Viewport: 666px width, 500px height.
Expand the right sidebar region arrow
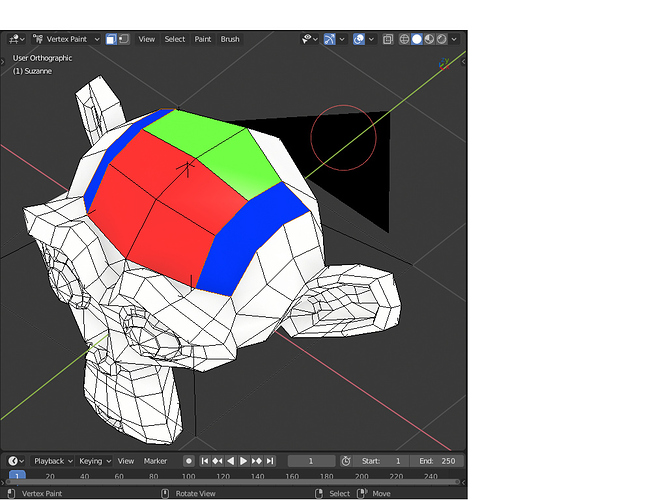click(464, 62)
